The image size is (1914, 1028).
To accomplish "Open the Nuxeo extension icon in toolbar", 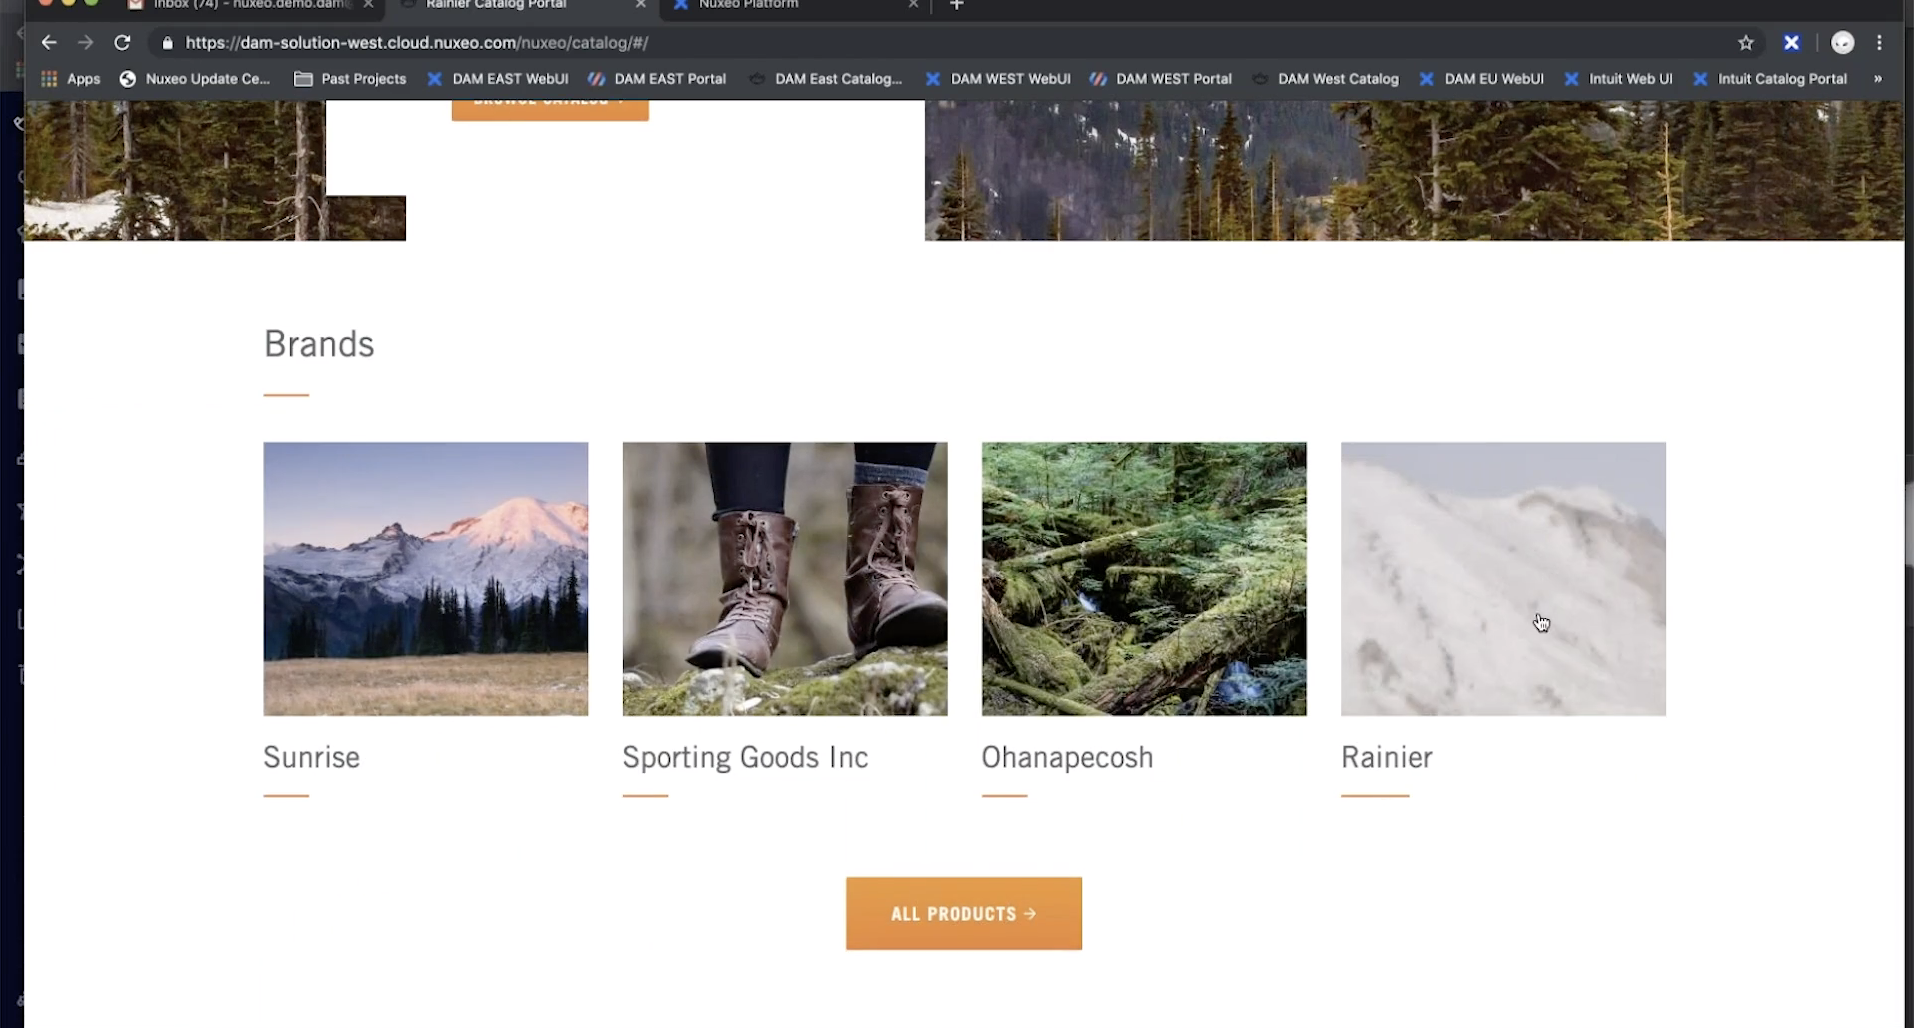I will pyautogui.click(x=1791, y=43).
